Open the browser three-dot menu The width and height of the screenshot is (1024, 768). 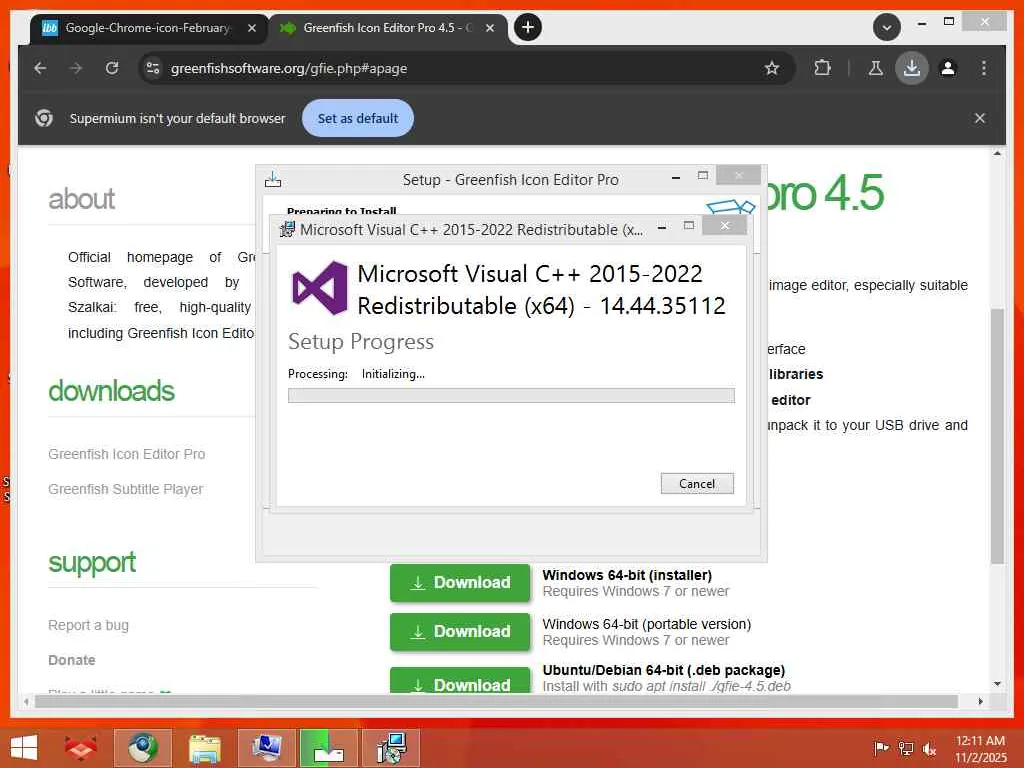(x=984, y=68)
